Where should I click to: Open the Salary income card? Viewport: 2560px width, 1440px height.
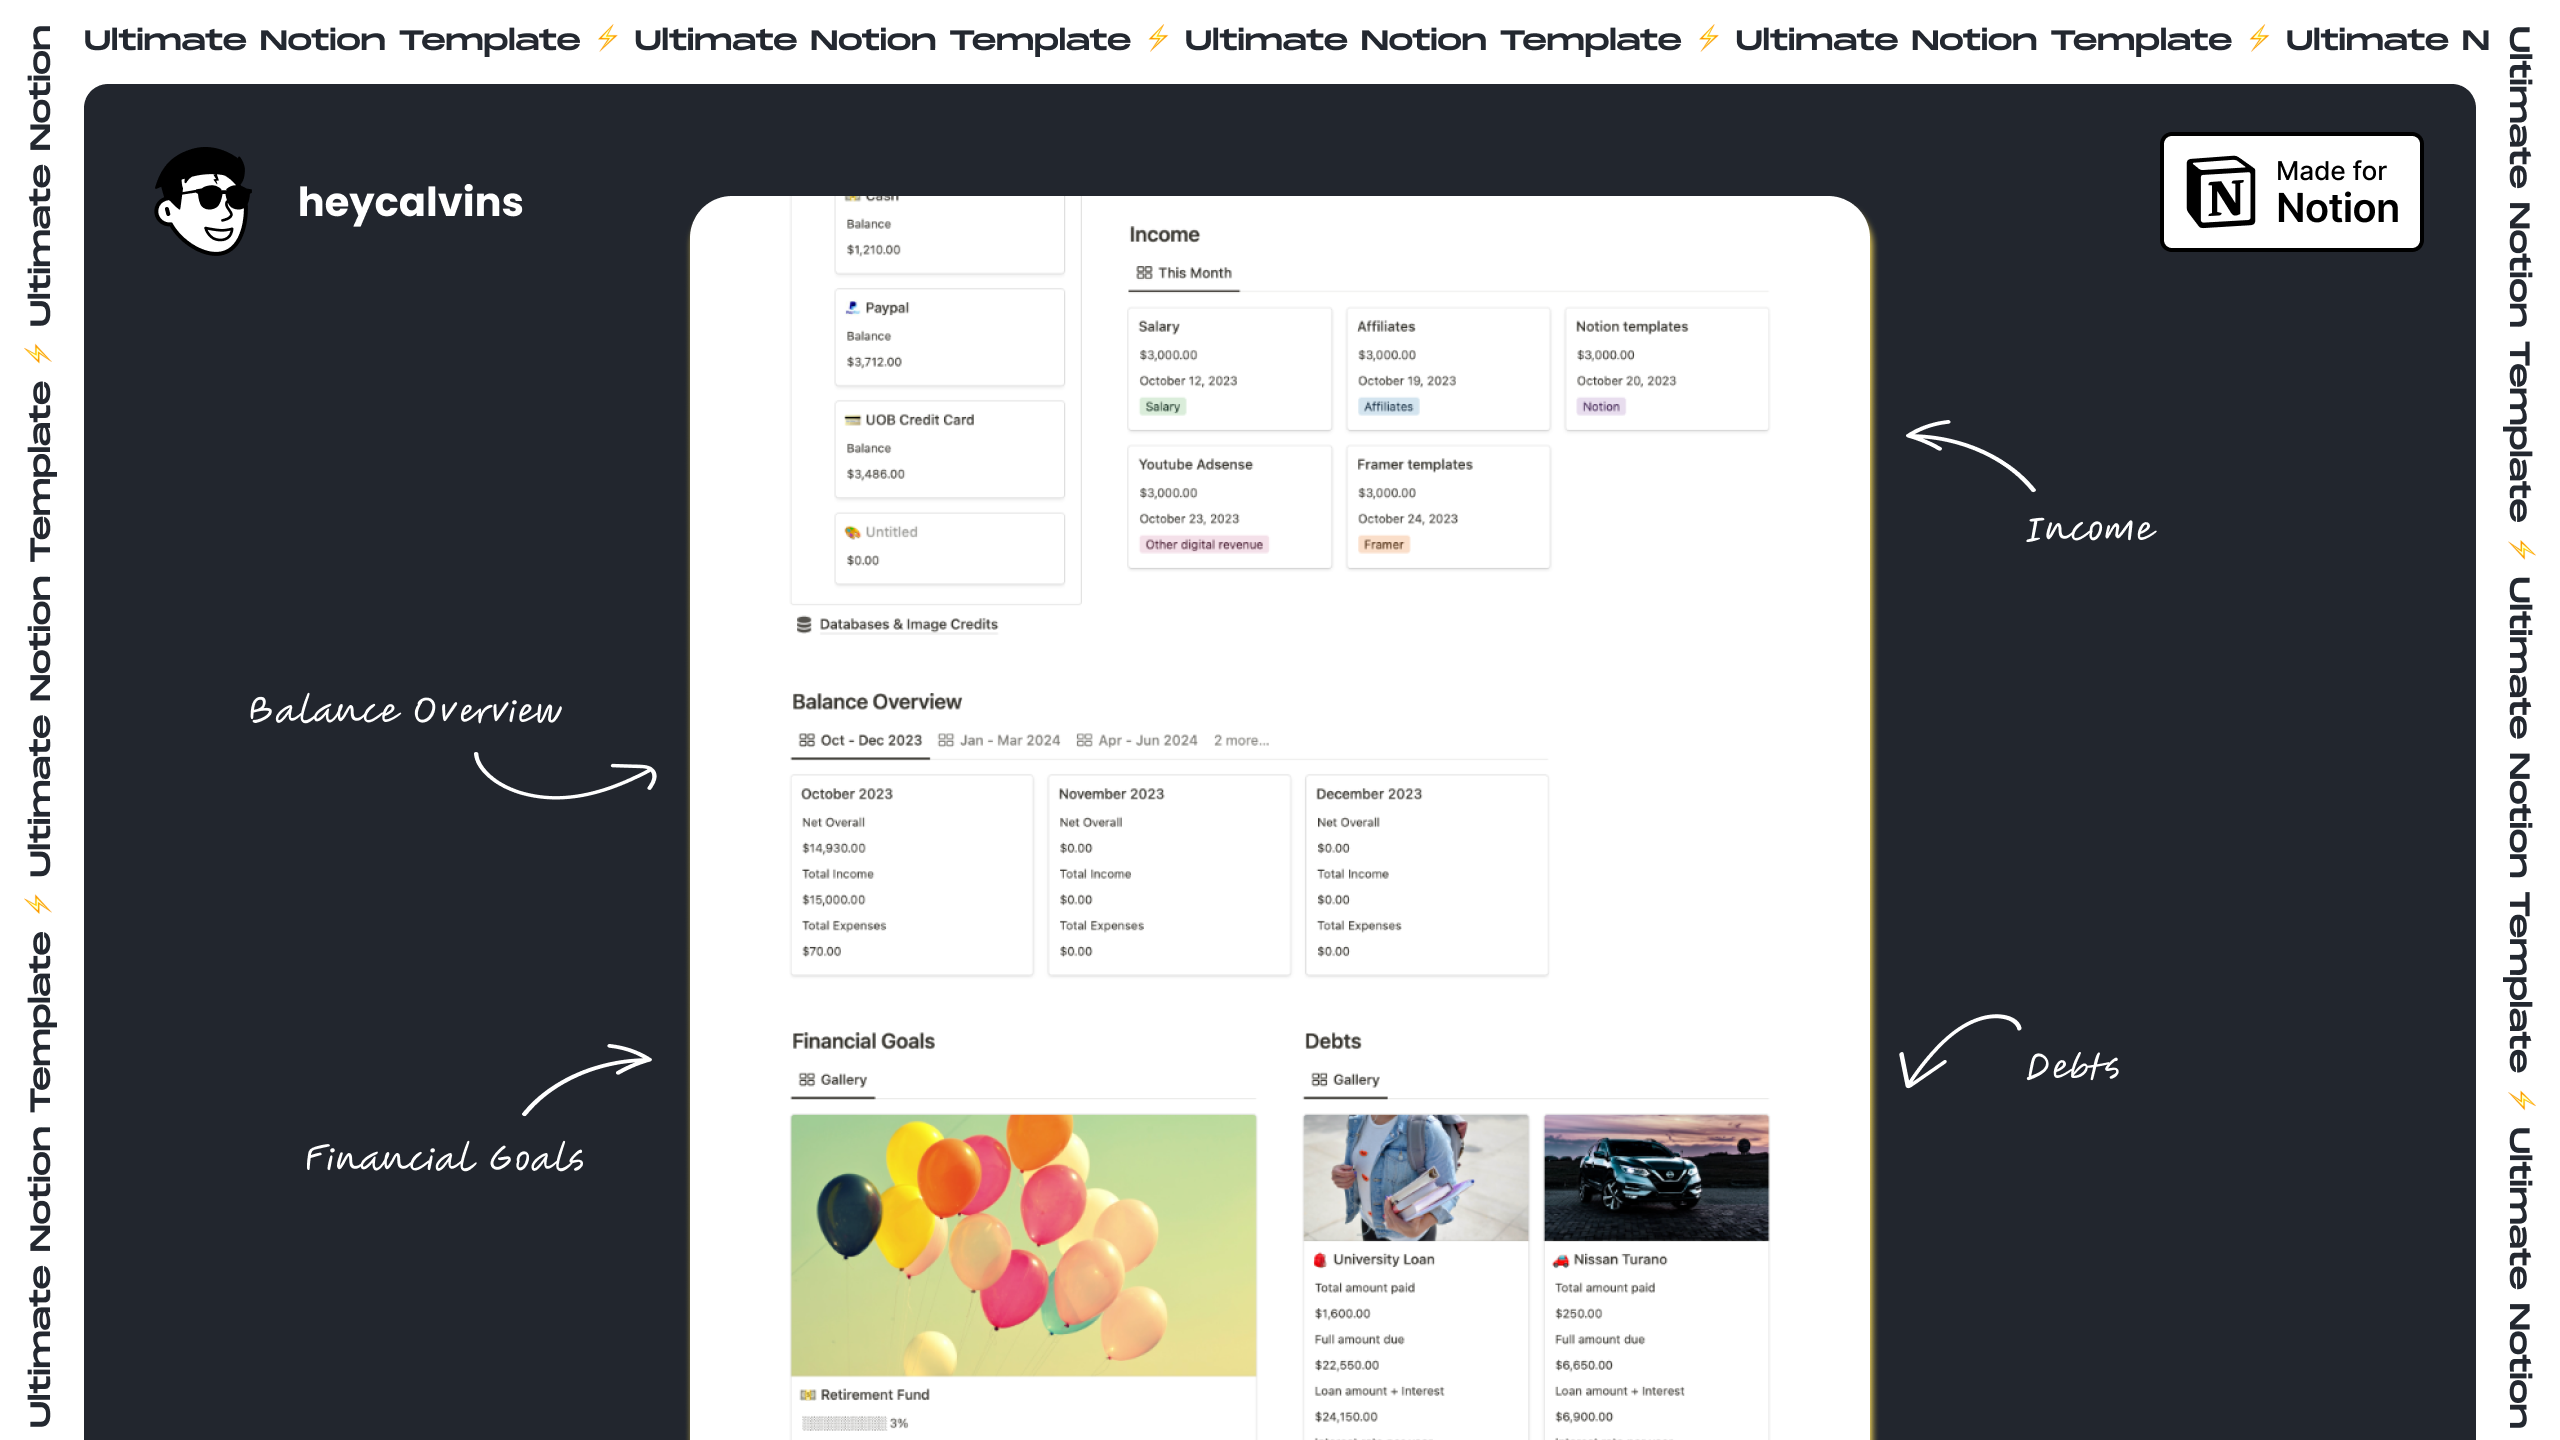pyautogui.click(x=1230, y=368)
